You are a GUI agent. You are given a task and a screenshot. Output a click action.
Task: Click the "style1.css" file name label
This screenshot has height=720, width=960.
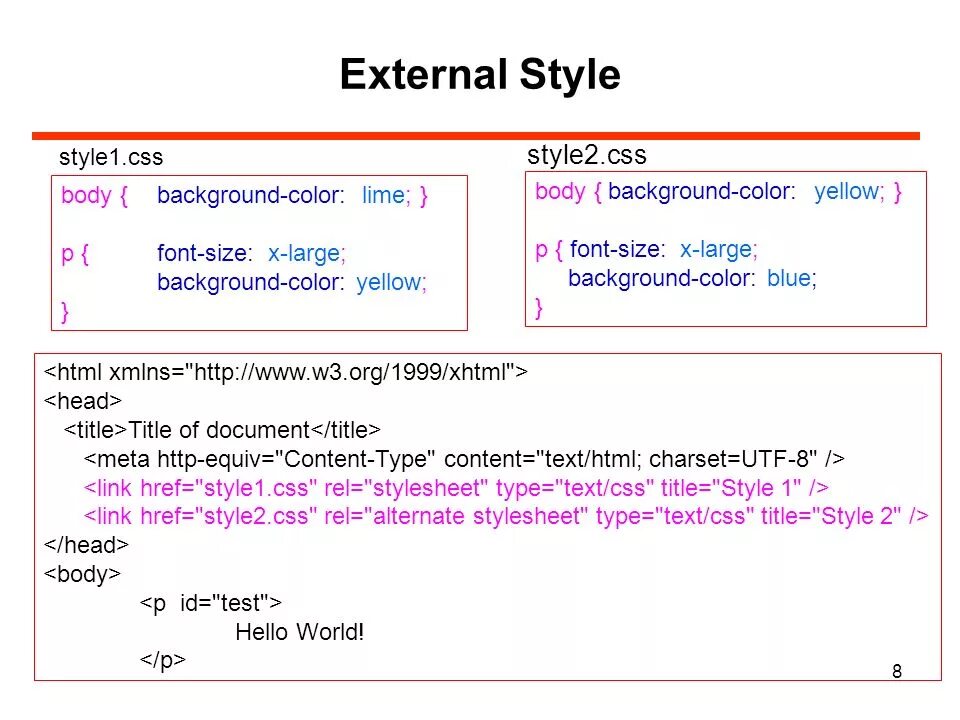111,157
